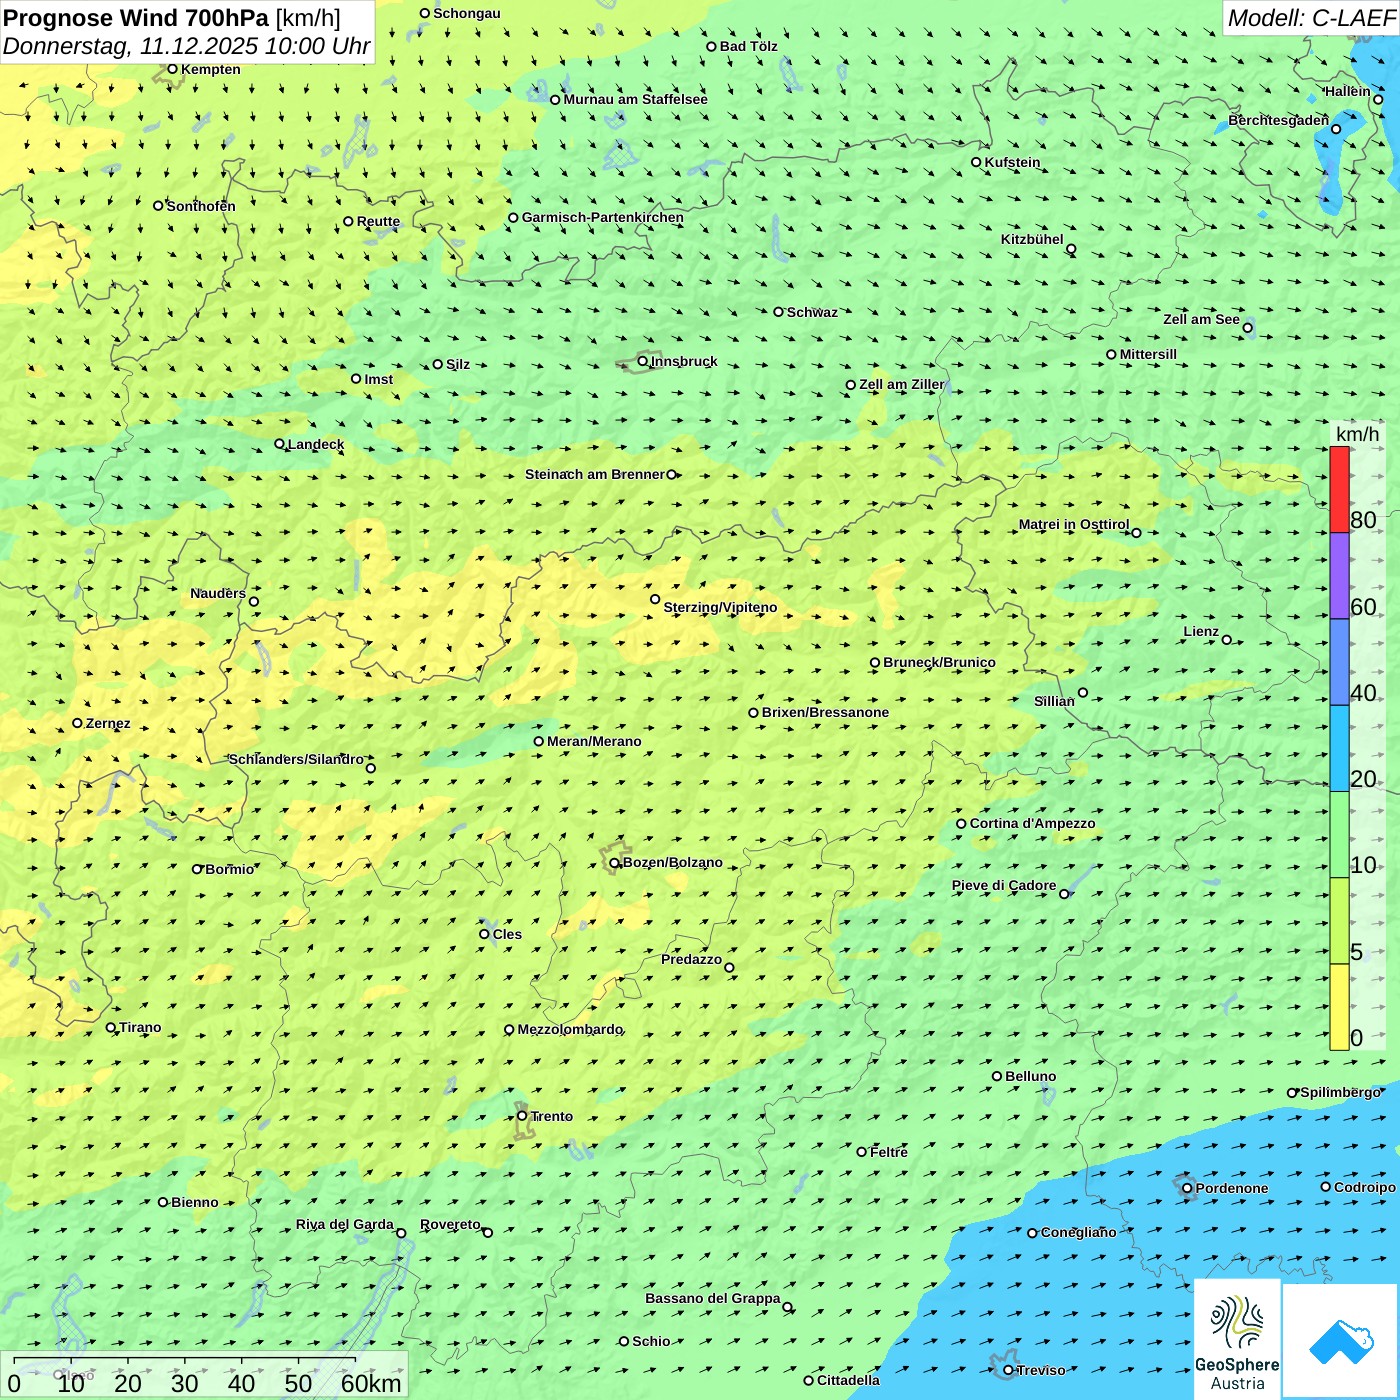The image size is (1400, 1400).
Task: Click the forecast date 'Donnerstag, 11.12.2025' text
Action: click(130, 46)
